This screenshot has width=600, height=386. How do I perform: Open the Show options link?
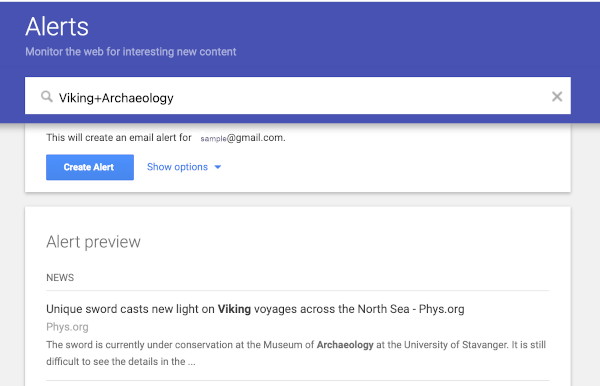[177, 167]
